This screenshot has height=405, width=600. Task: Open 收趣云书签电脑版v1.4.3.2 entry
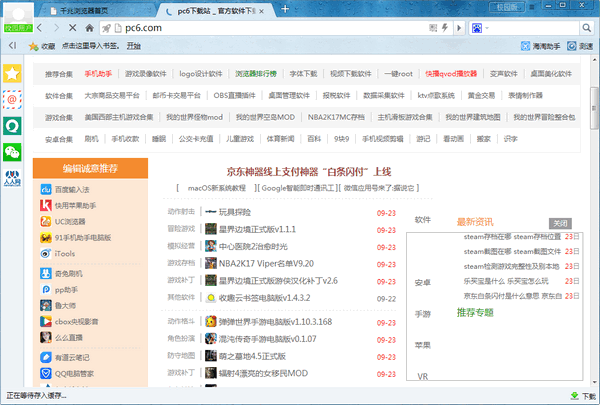[264, 298]
